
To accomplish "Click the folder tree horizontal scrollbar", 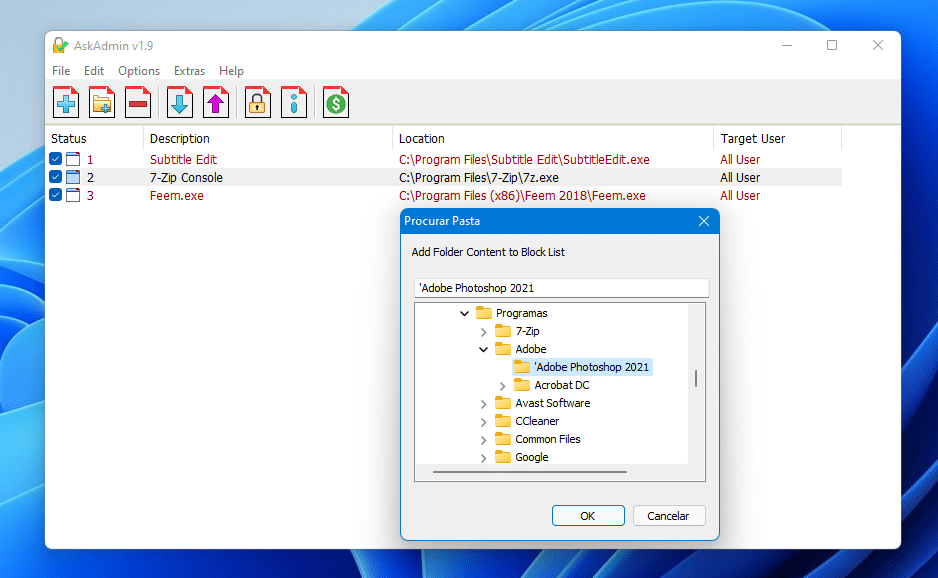I will pyautogui.click(x=529, y=471).
